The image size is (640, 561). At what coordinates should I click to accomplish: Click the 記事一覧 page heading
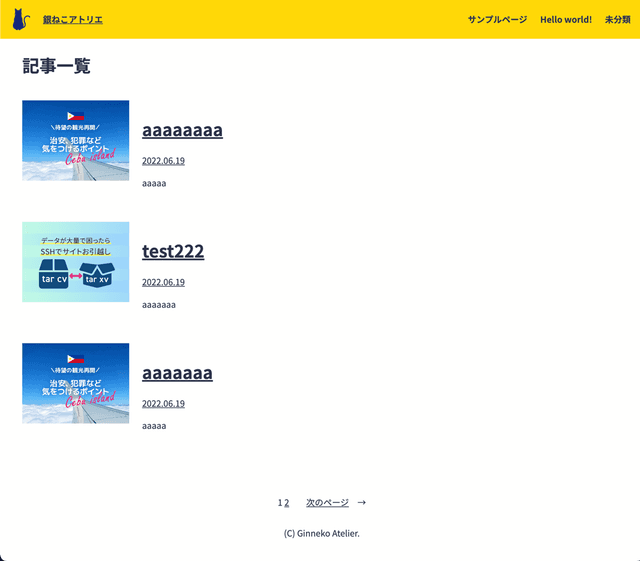coord(56,66)
